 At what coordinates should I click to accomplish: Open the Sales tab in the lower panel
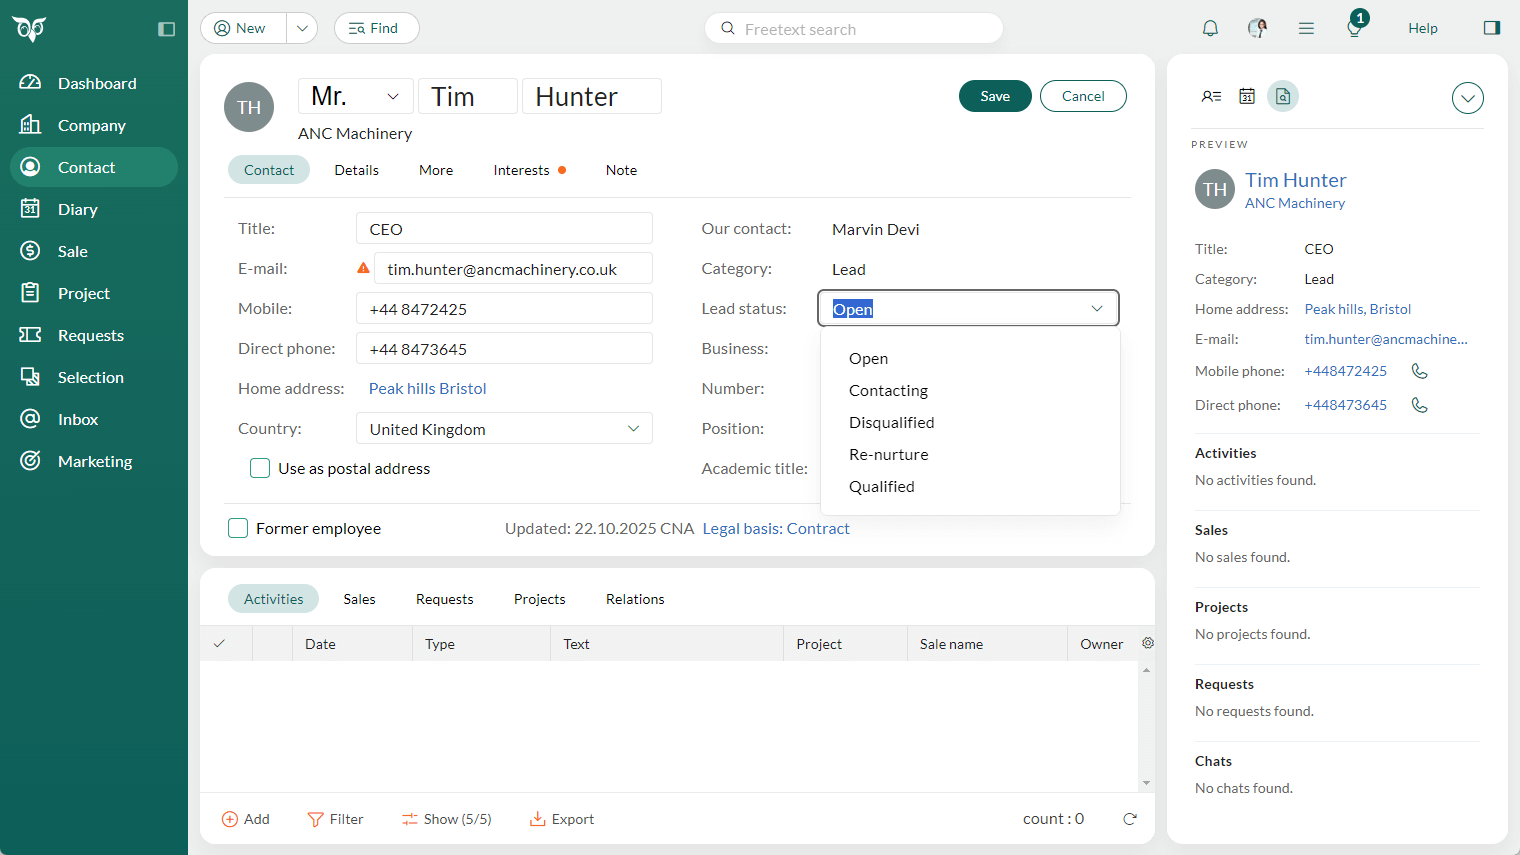[x=359, y=598]
